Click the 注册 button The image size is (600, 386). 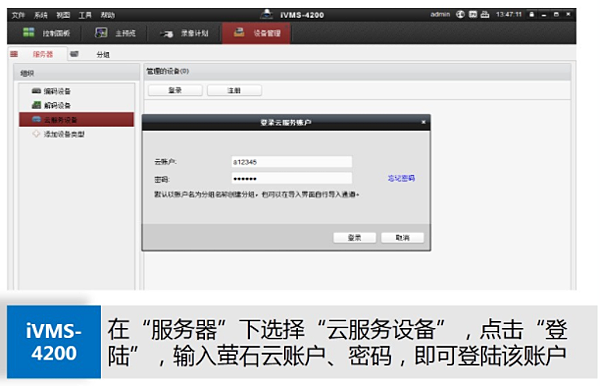pyautogui.click(x=234, y=90)
